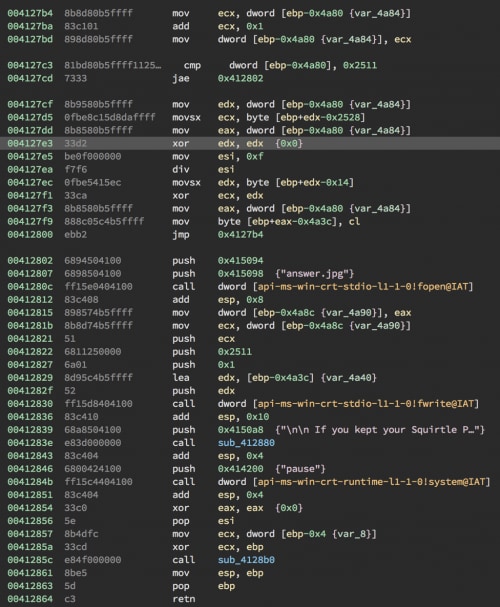Click movsx mnemonic at 004127ec
500x607 pixels.
(187, 182)
